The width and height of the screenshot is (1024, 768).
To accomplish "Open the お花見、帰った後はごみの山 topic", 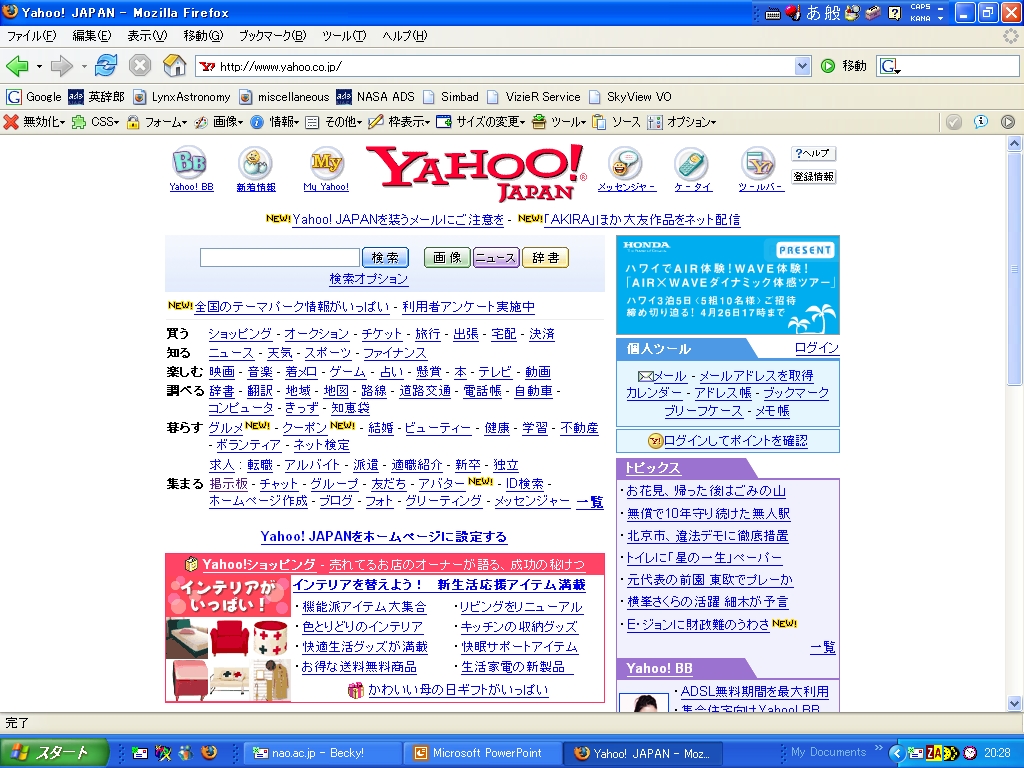I will tap(706, 491).
